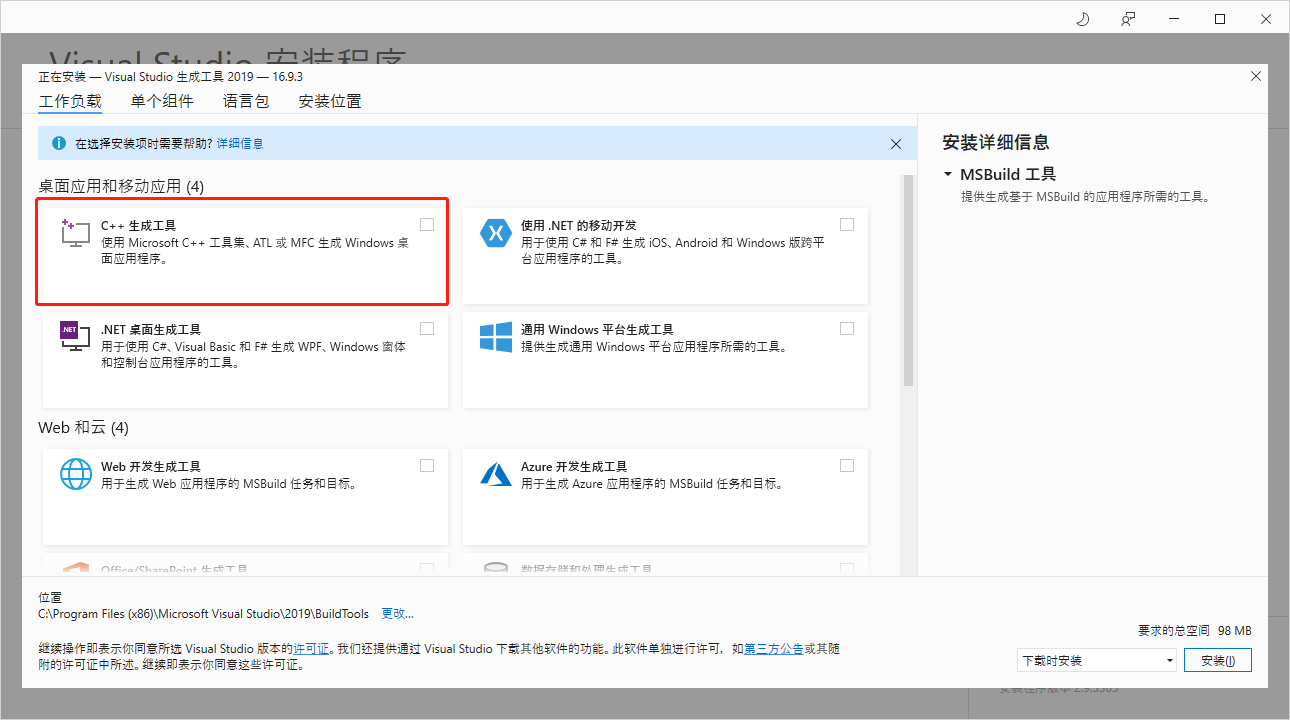Click the Azure 开发生成工具 logo icon
The height and width of the screenshot is (720, 1290).
(x=496, y=474)
